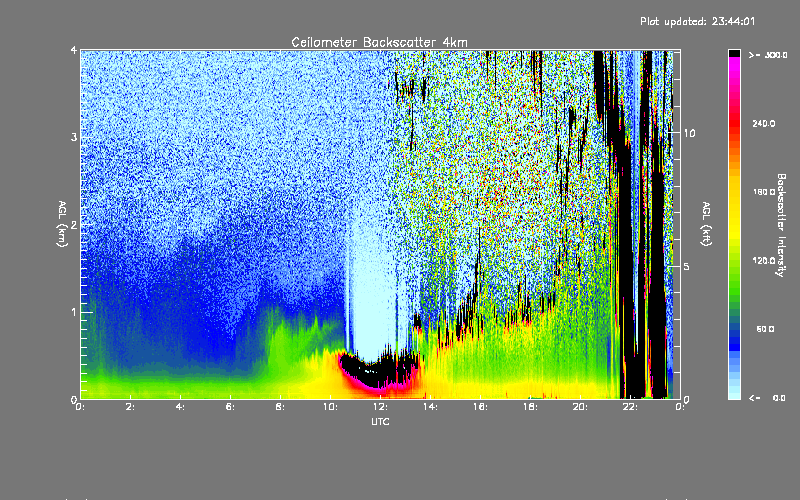
Task: Click the '60.0' colorbar value label
Action: pos(765,329)
